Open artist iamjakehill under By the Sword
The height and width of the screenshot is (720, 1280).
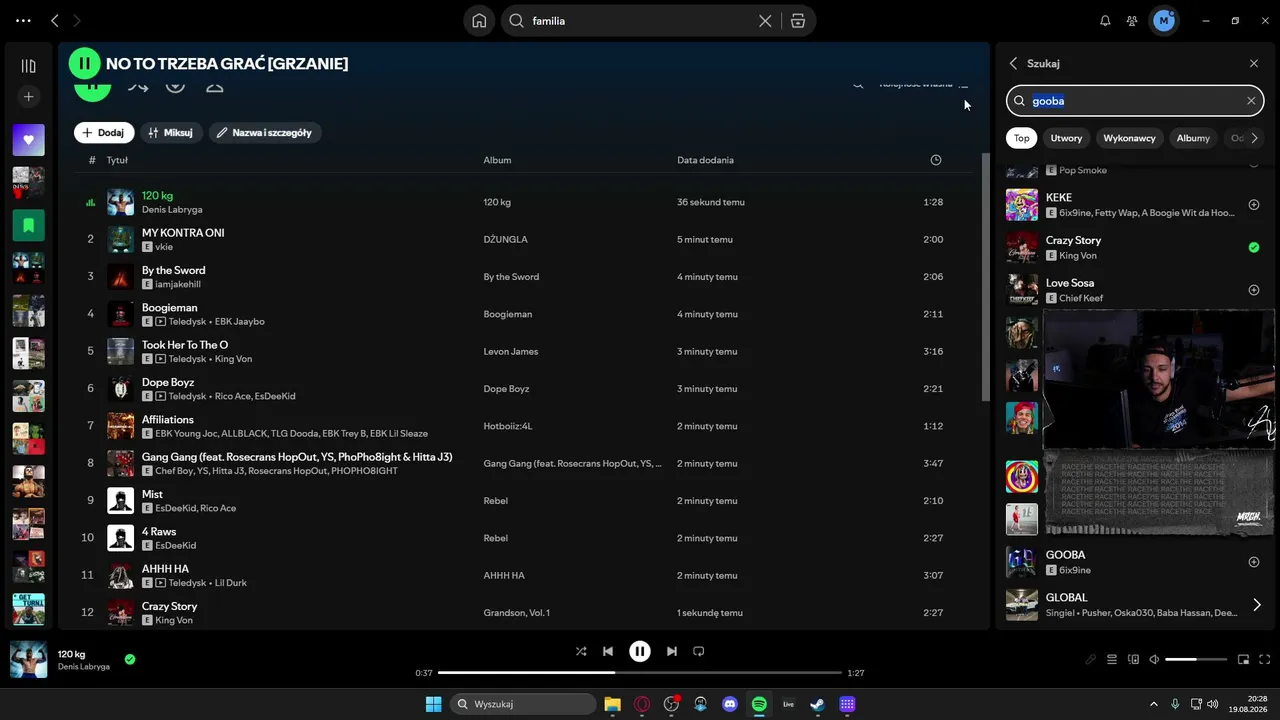pos(178,284)
